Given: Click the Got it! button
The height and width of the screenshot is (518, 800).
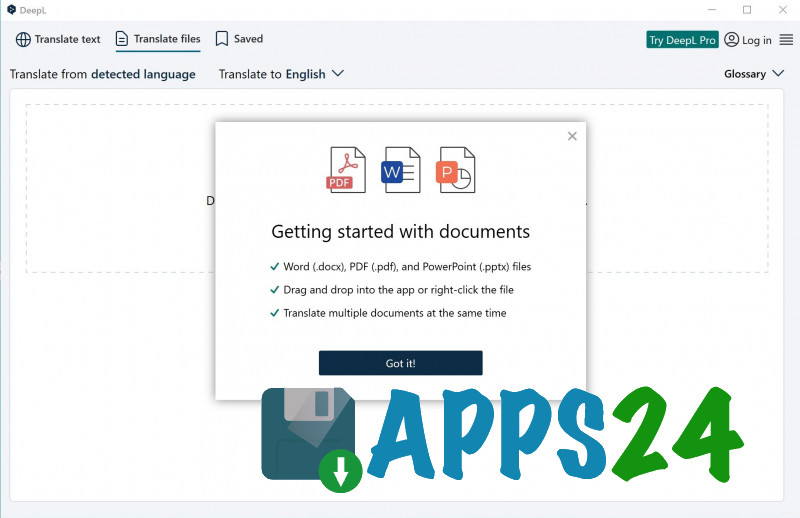Looking at the screenshot, I should [401, 363].
